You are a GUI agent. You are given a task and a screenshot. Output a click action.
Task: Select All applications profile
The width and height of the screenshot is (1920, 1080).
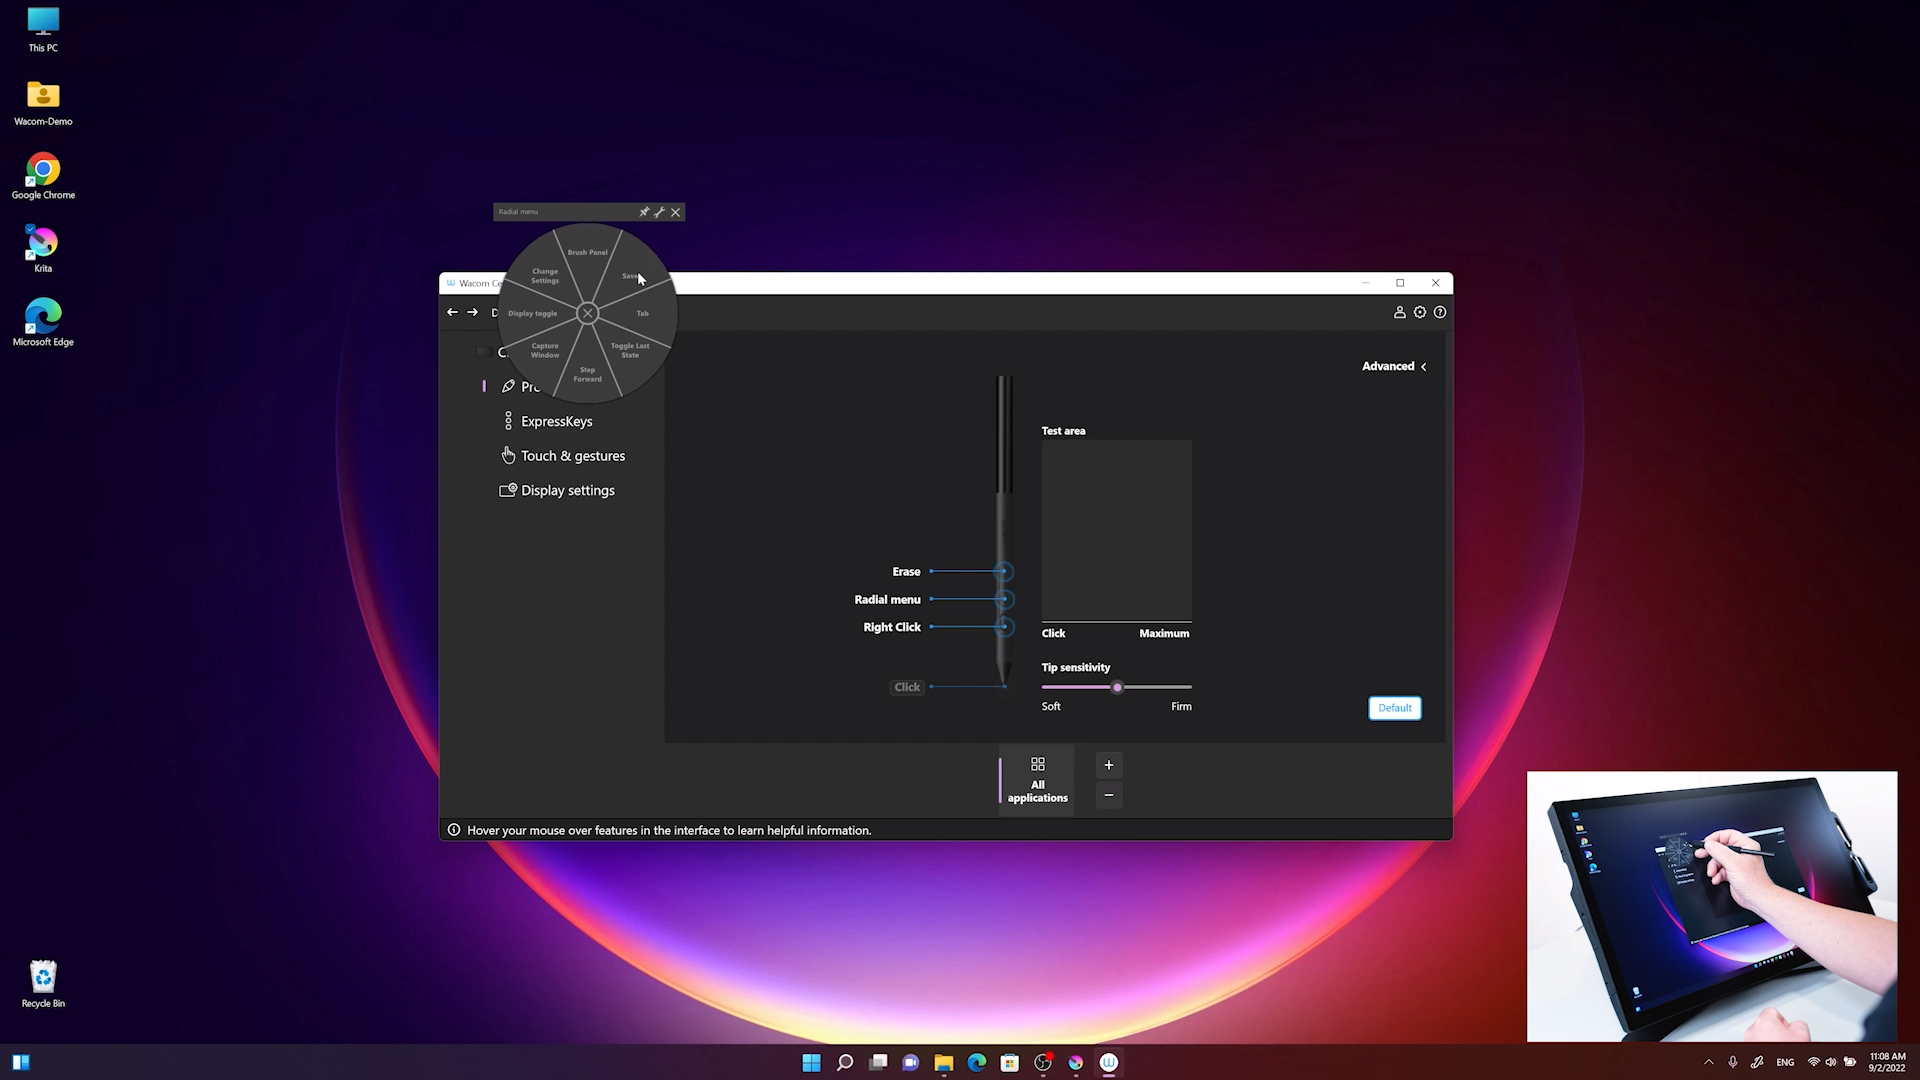pyautogui.click(x=1037, y=780)
